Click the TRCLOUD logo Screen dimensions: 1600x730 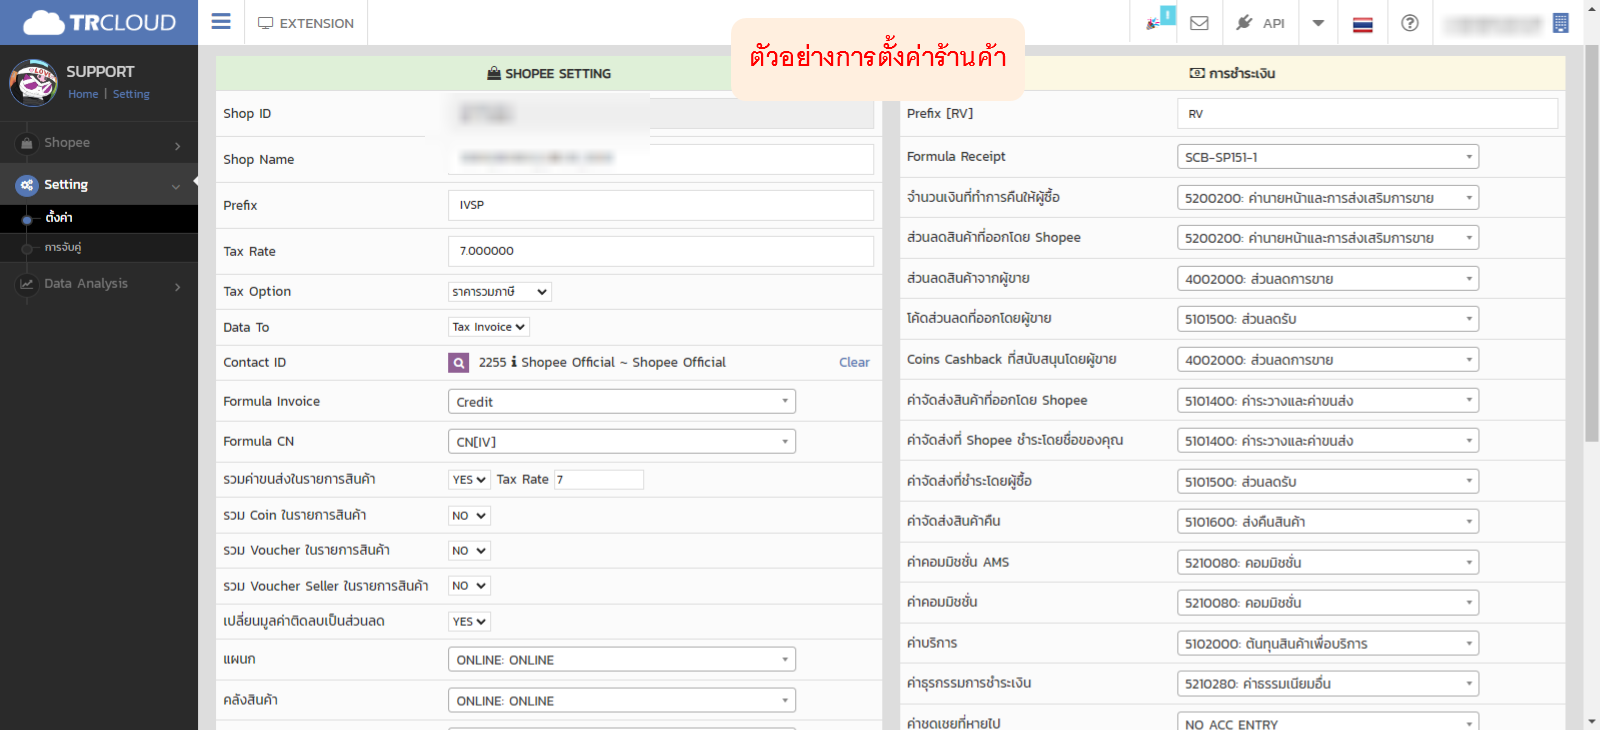click(x=99, y=22)
